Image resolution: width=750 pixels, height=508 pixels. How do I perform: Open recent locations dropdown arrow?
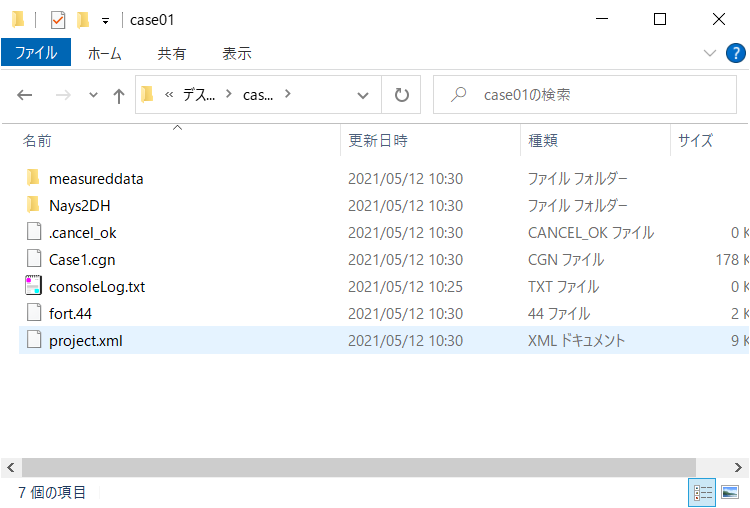point(93,95)
